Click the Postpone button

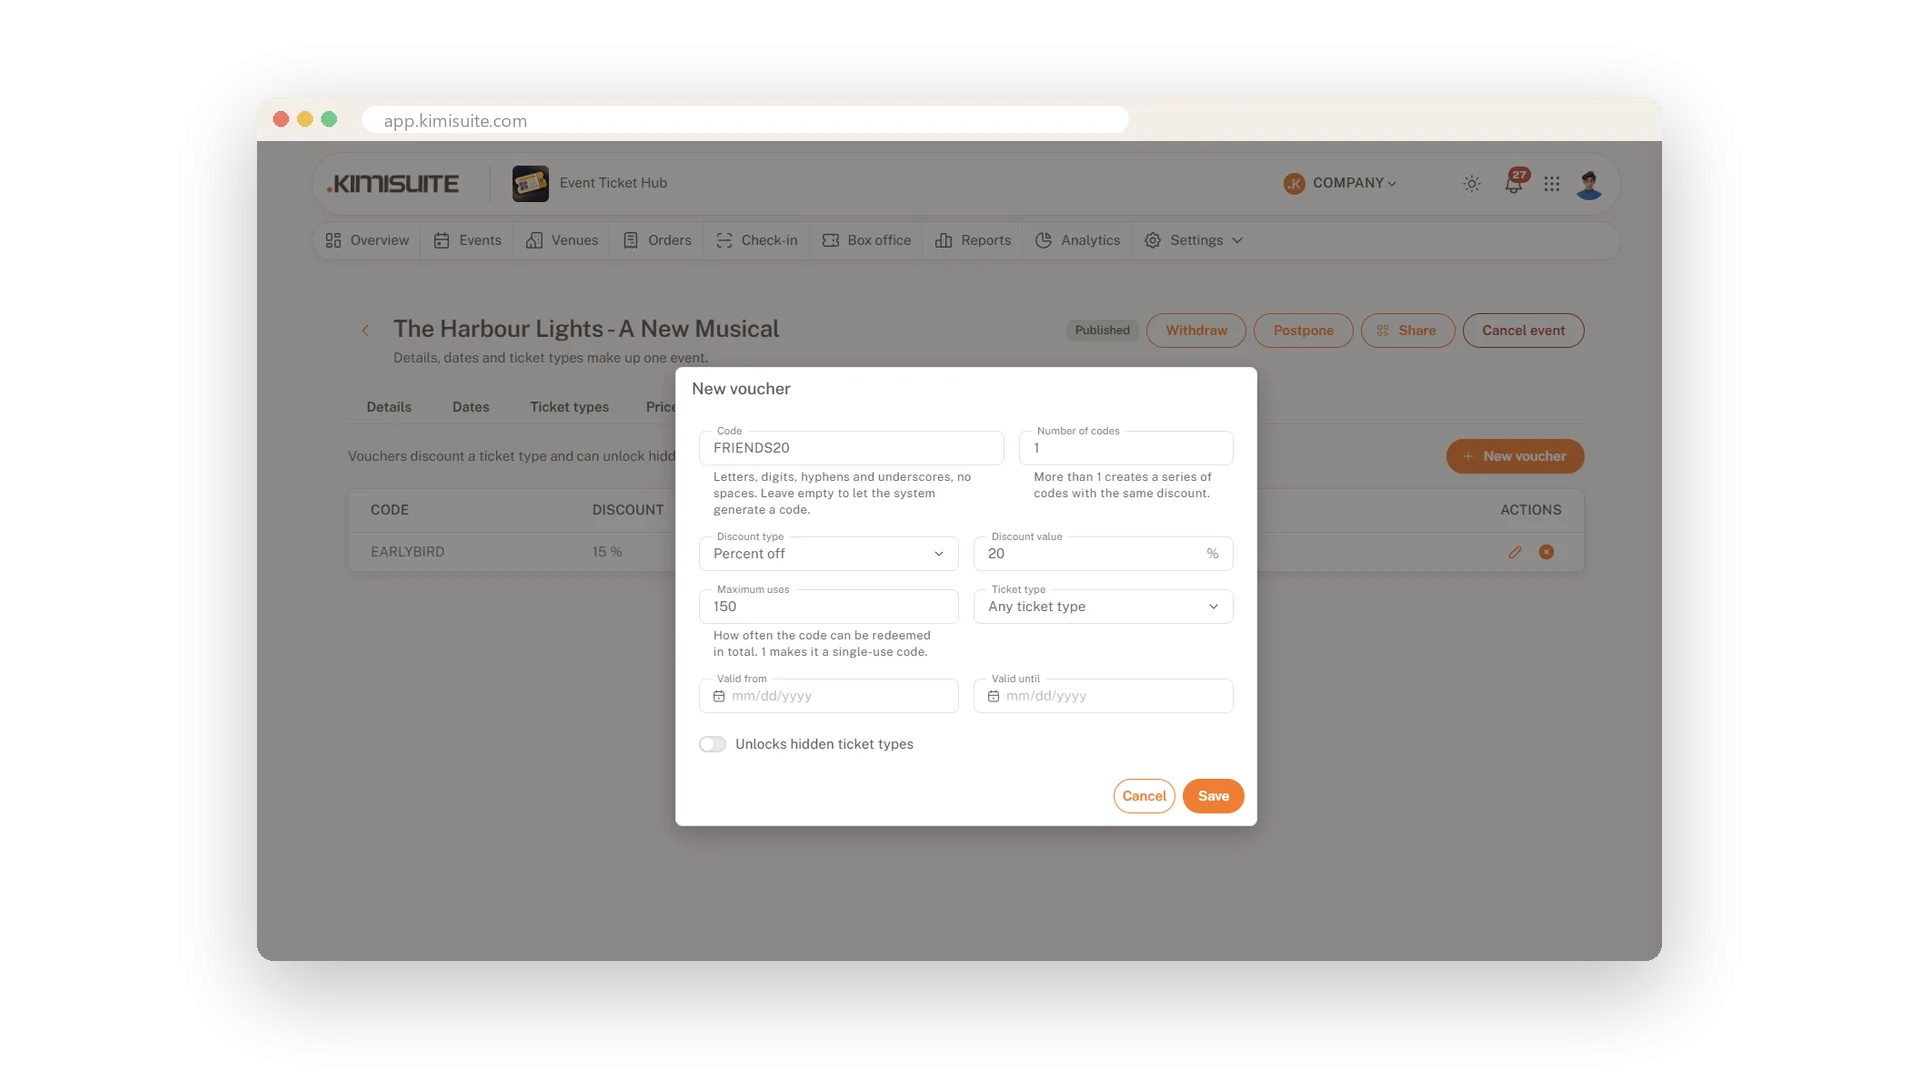coord(1303,331)
